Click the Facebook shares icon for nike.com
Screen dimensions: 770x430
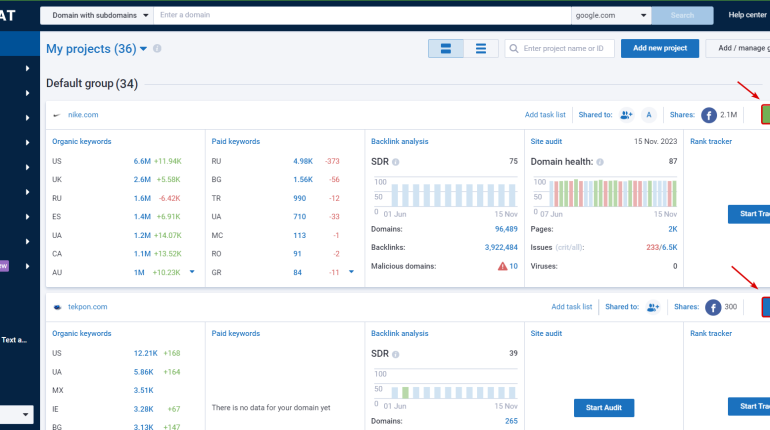(709, 115)
